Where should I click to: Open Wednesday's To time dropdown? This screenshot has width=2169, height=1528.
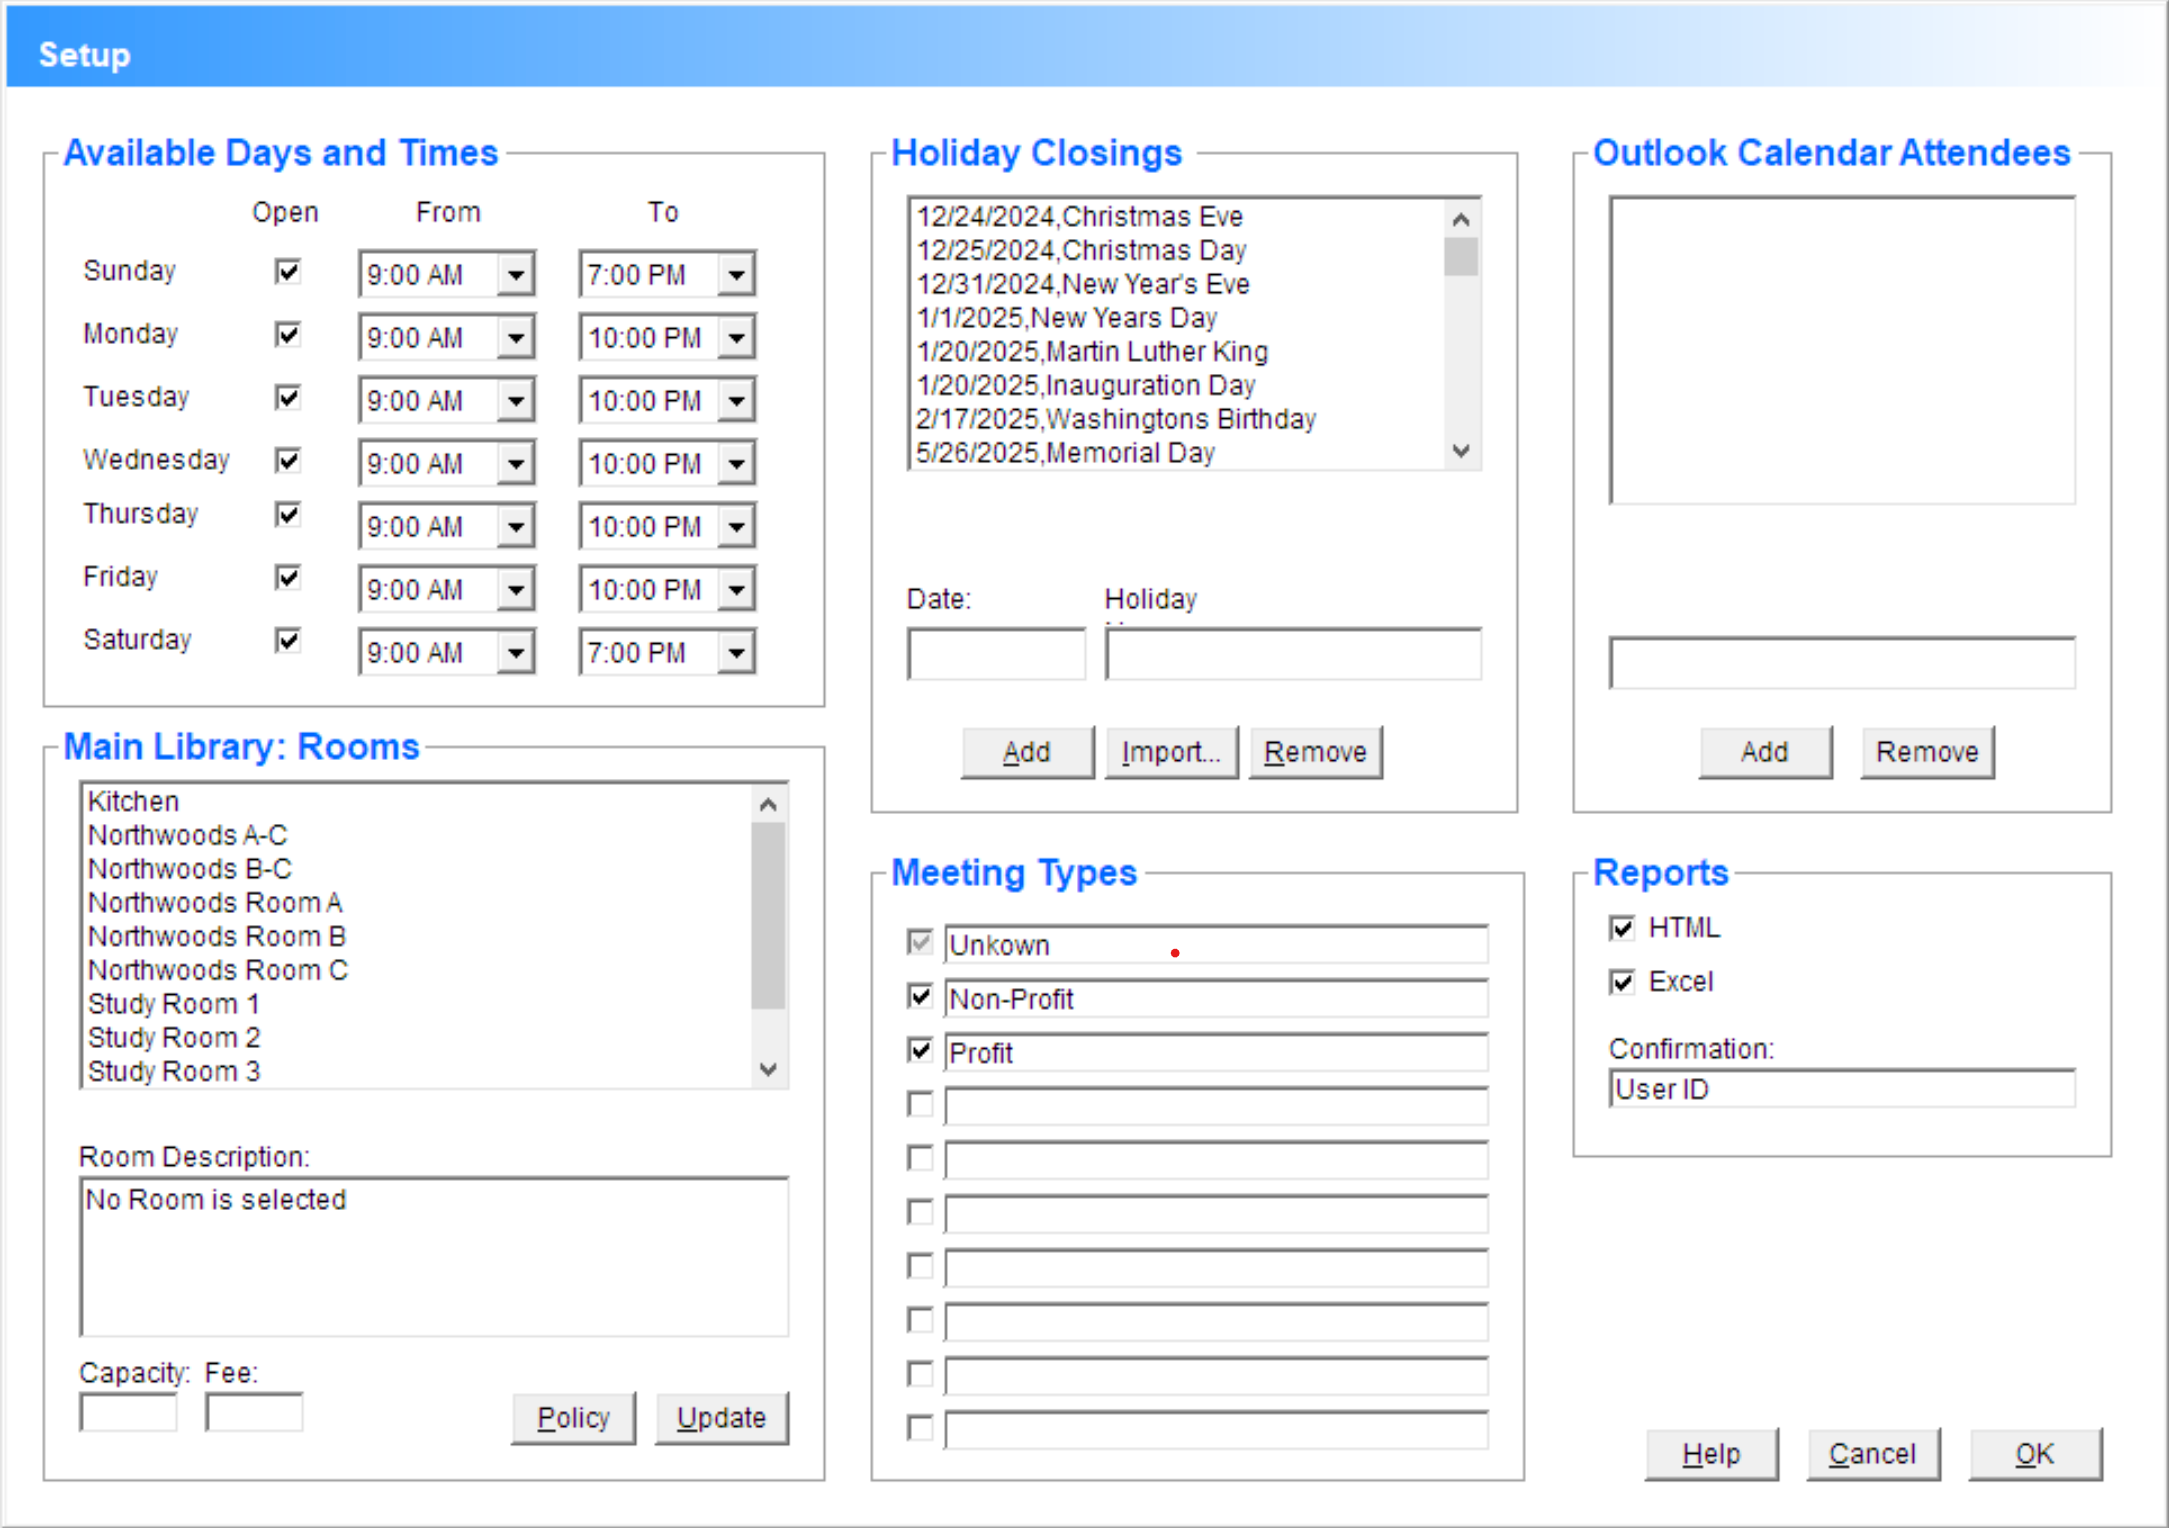737,464
